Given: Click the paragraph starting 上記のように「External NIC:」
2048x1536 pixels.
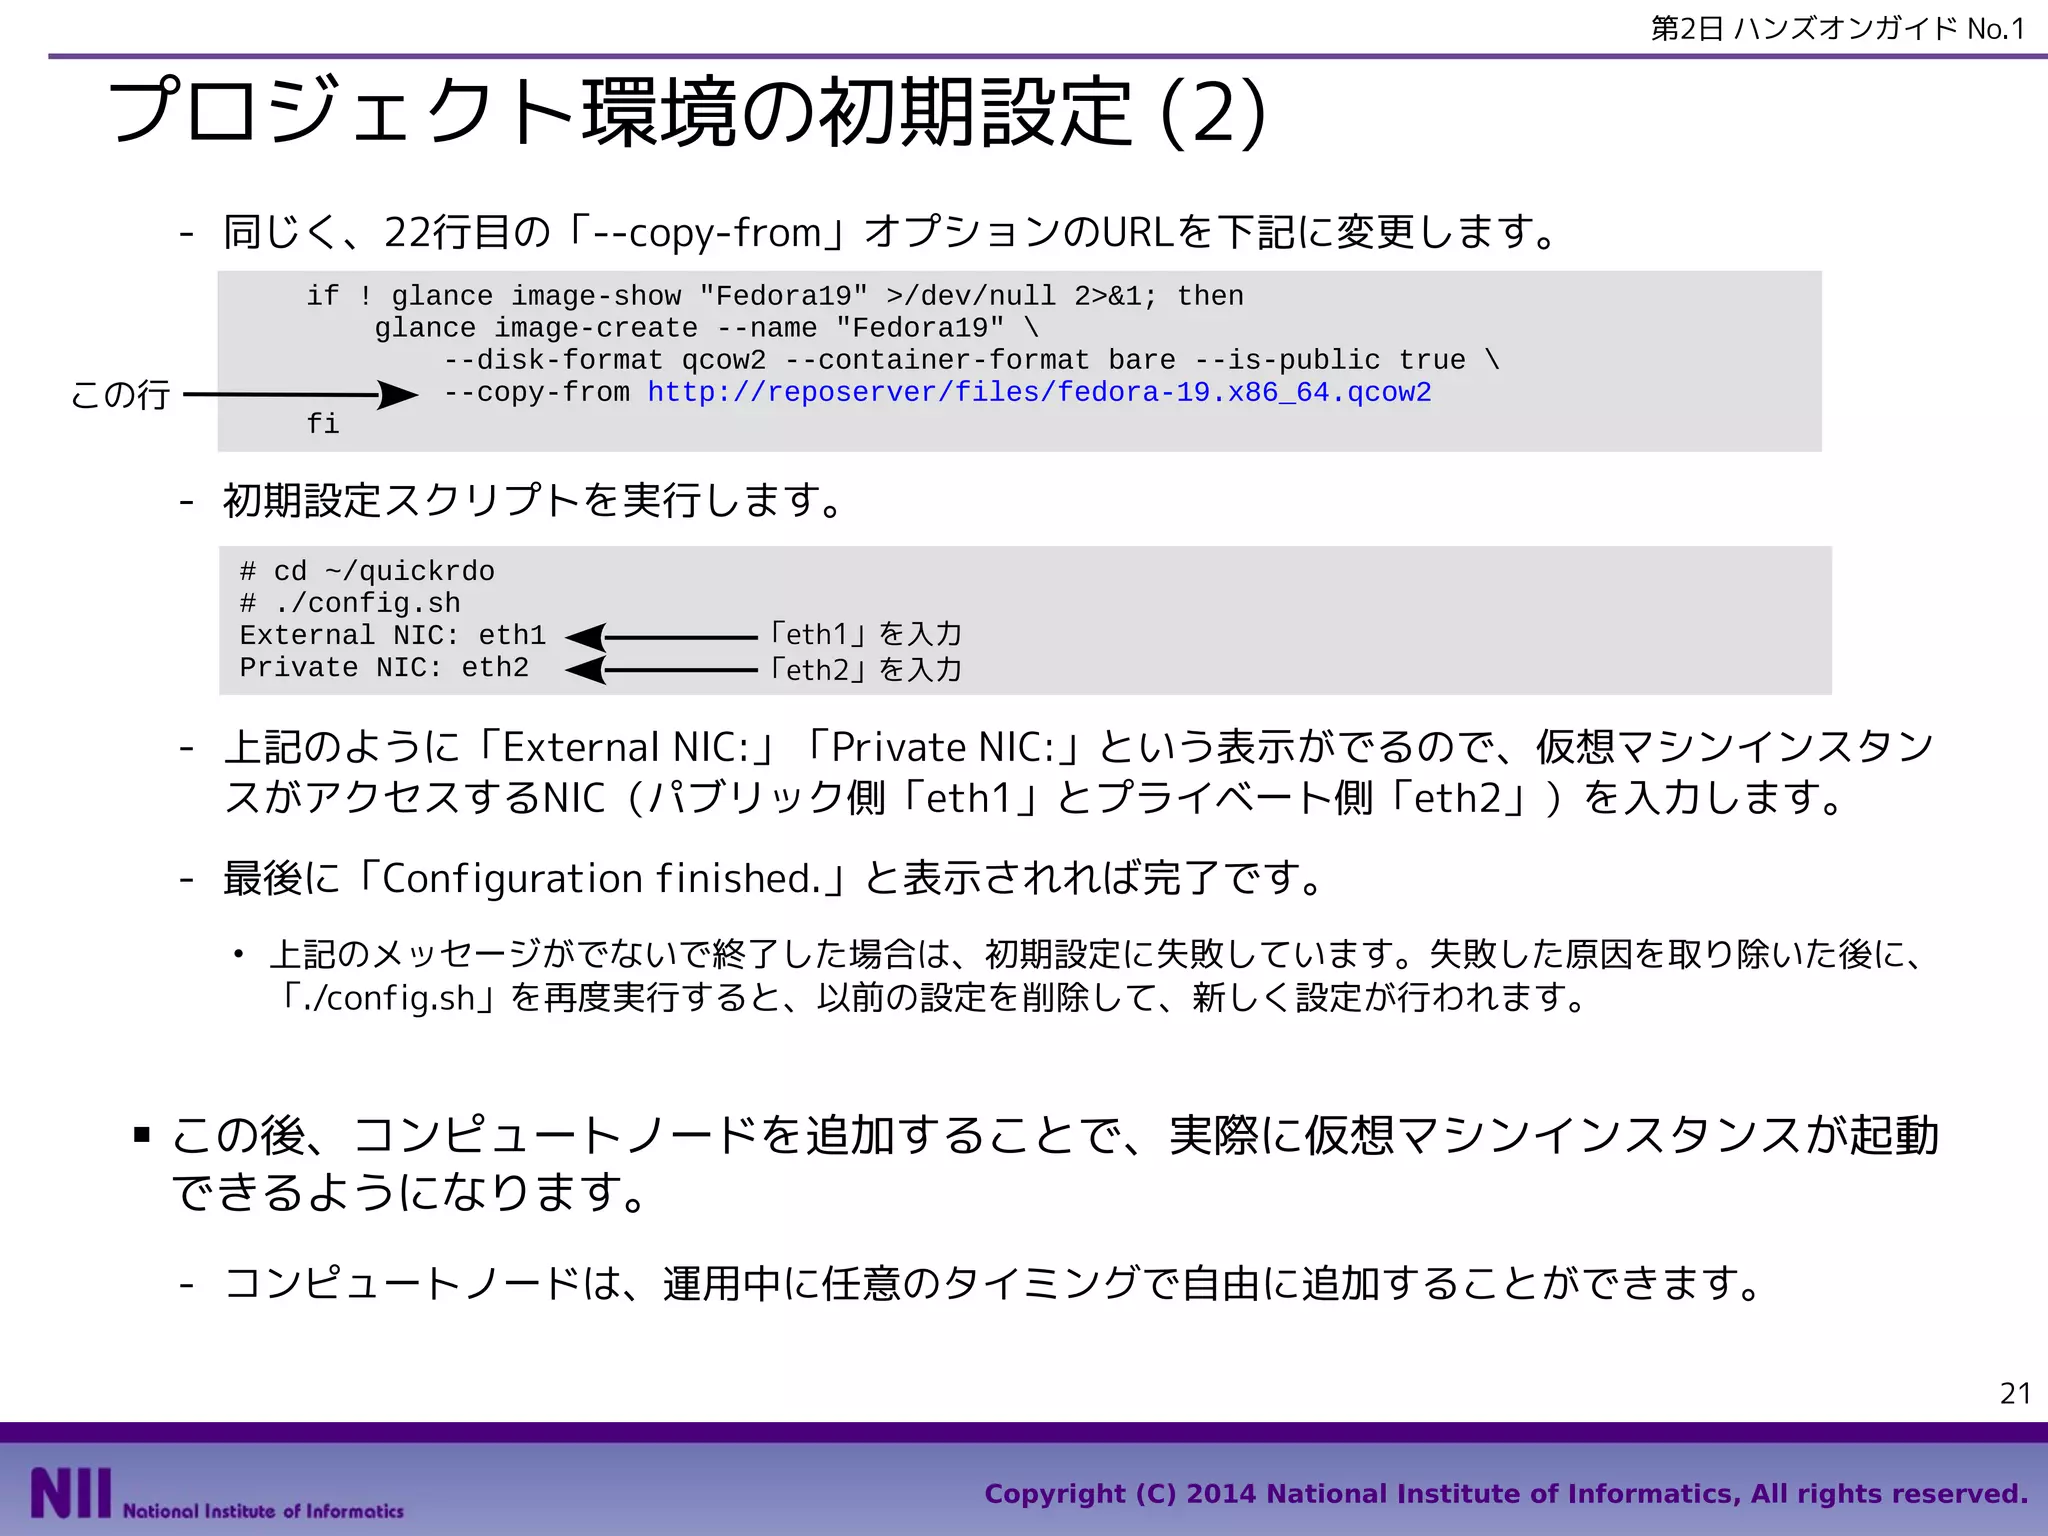Looking at the screenshot, I should 1080,772.
